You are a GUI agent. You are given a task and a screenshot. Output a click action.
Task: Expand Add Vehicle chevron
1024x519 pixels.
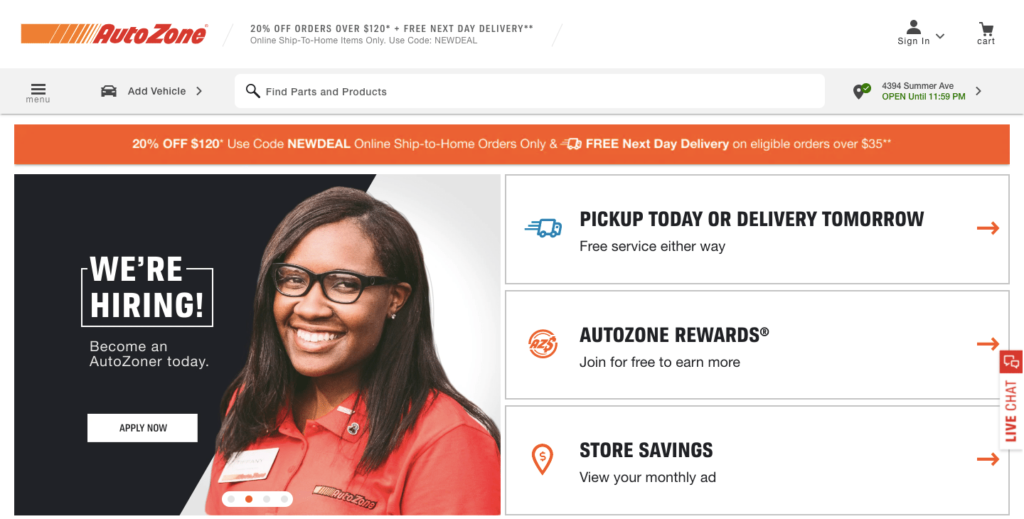pos(199,91)
